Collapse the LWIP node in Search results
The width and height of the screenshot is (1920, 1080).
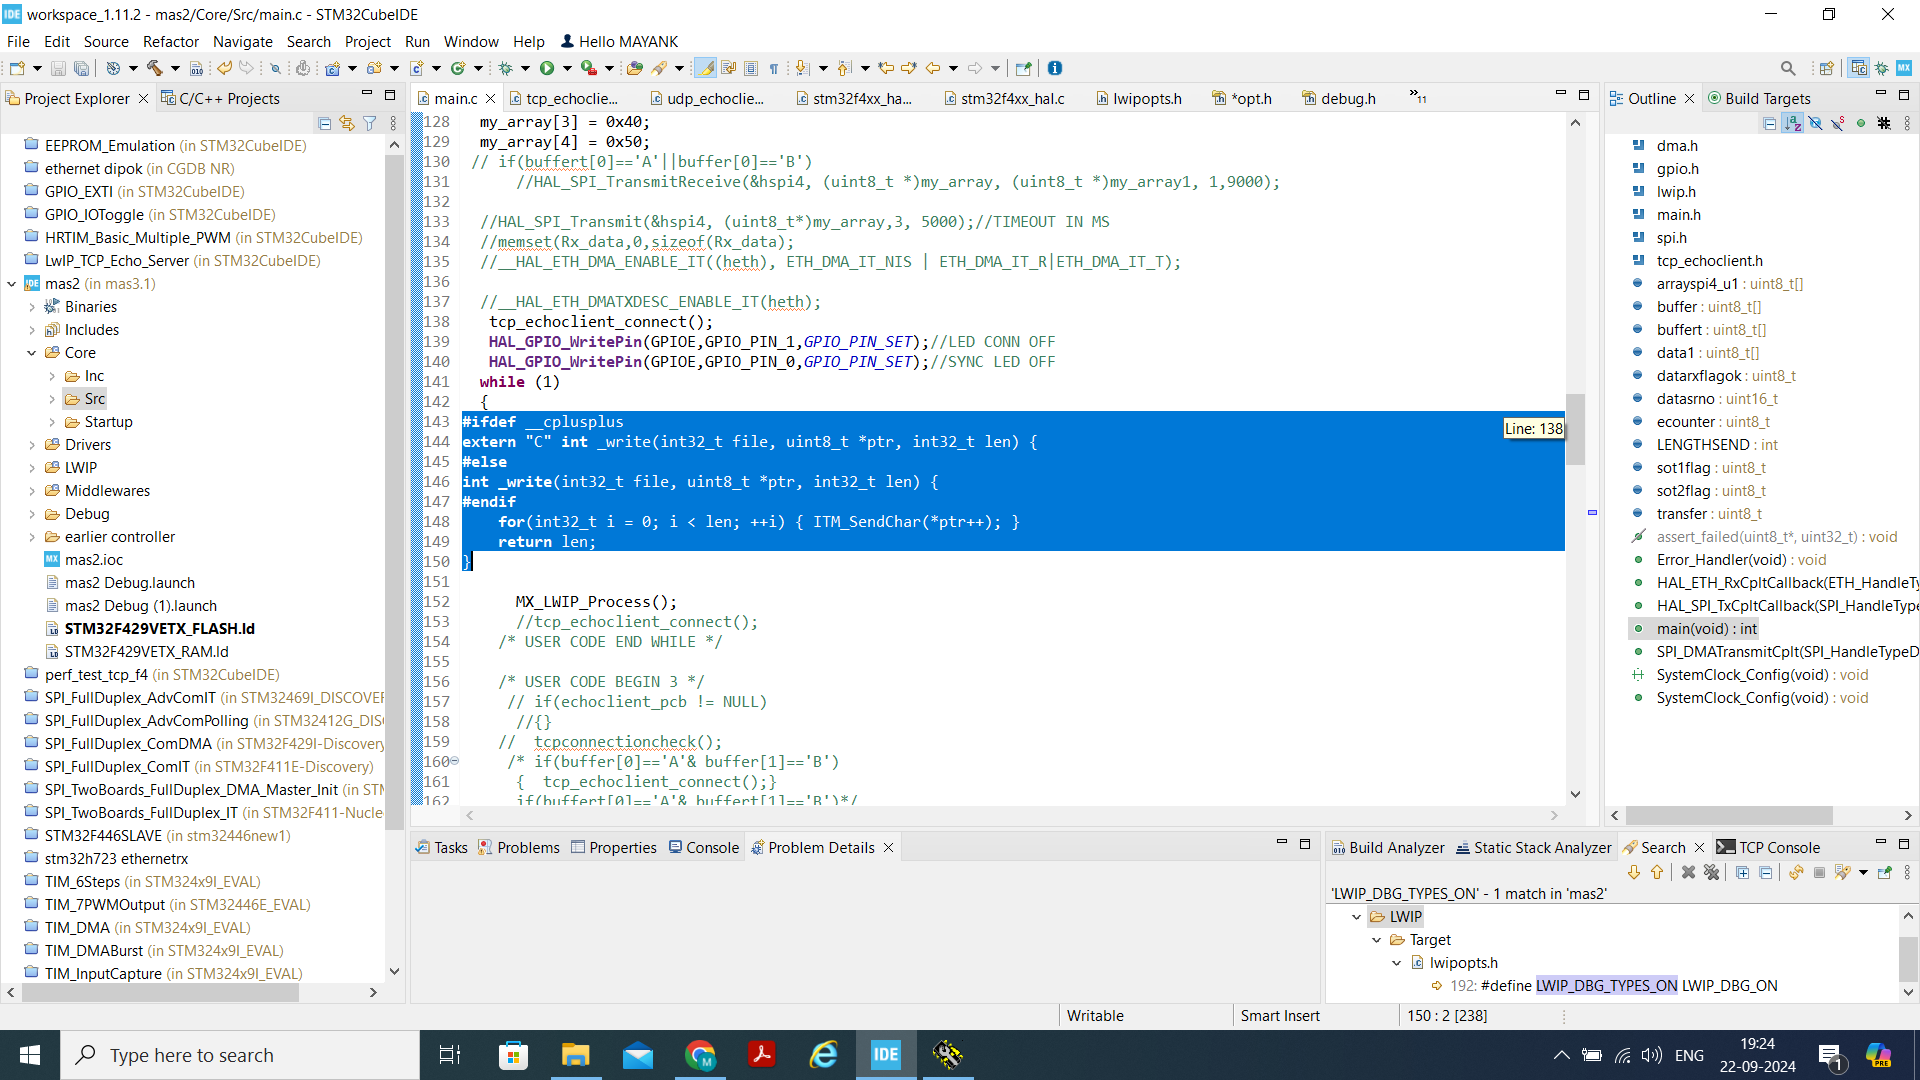click(1357, 916)
